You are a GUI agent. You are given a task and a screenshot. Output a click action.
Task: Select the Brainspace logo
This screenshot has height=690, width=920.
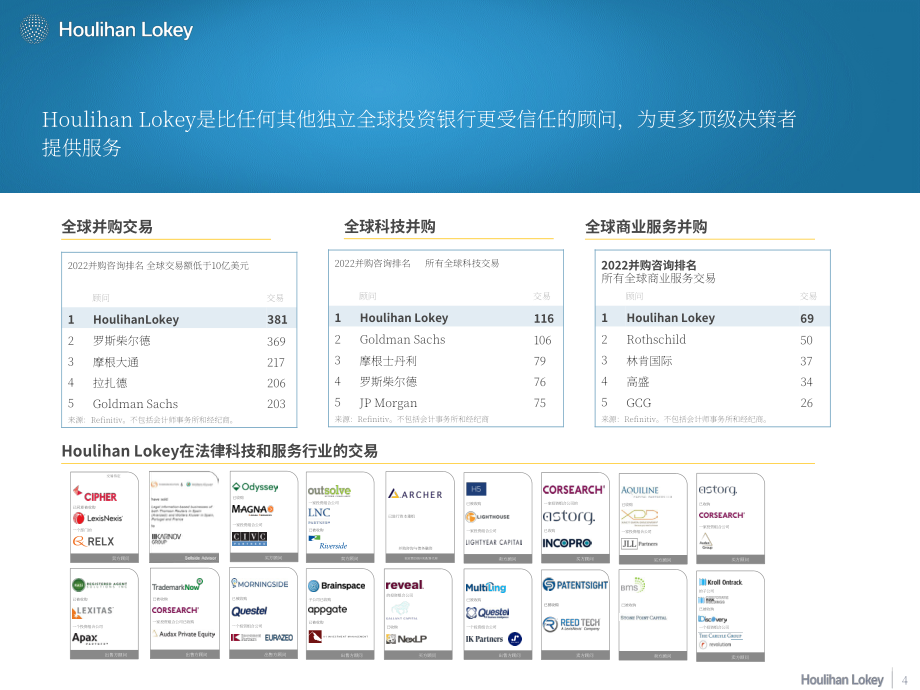[336, 586]
